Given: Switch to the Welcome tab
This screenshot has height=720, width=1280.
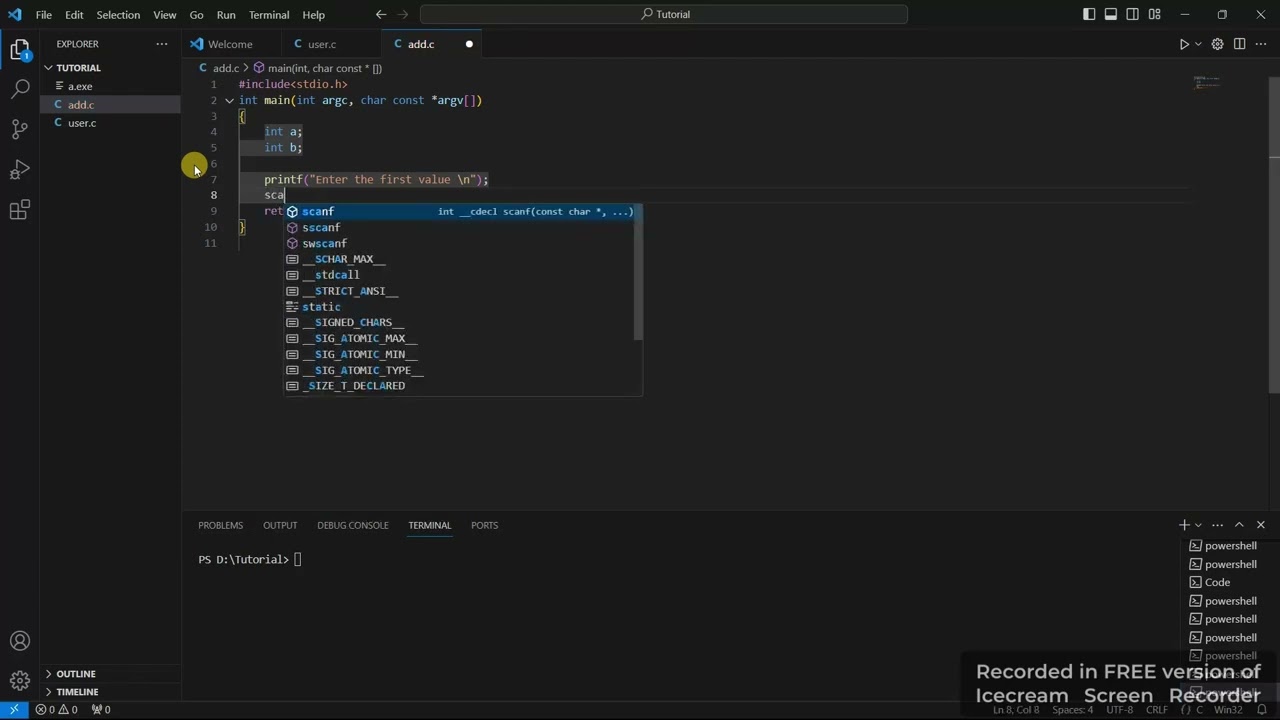Looking at the screenshot, I should [230, 44].
